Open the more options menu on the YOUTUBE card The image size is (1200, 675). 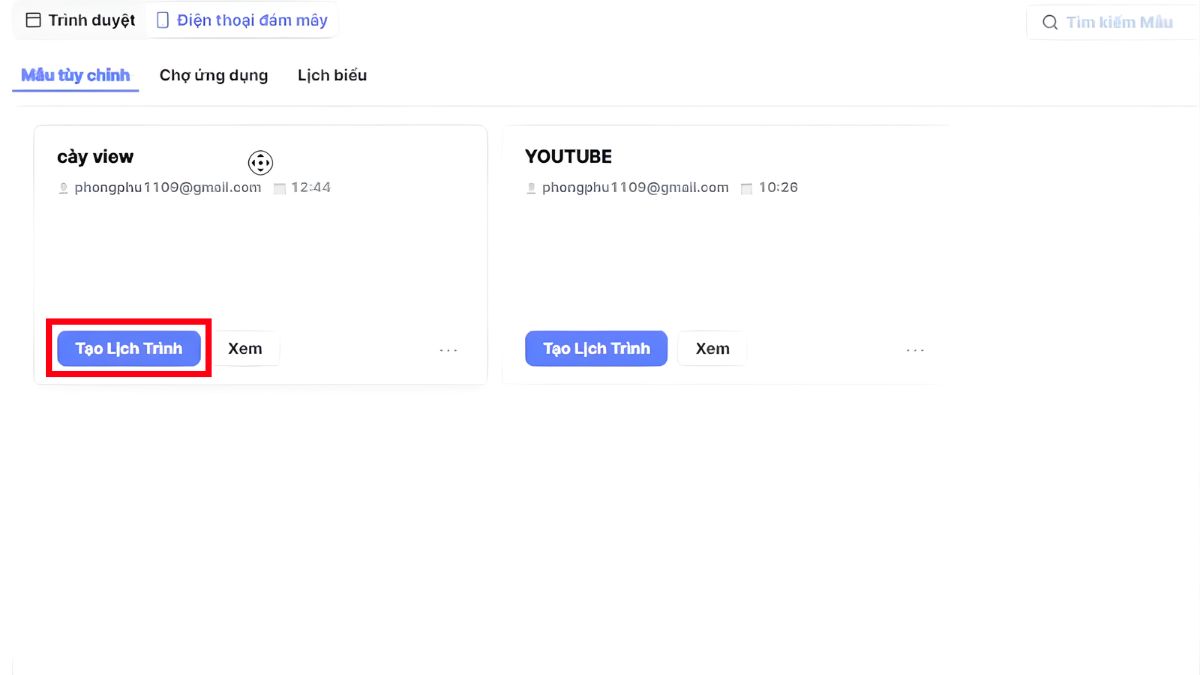click(915, 349)
